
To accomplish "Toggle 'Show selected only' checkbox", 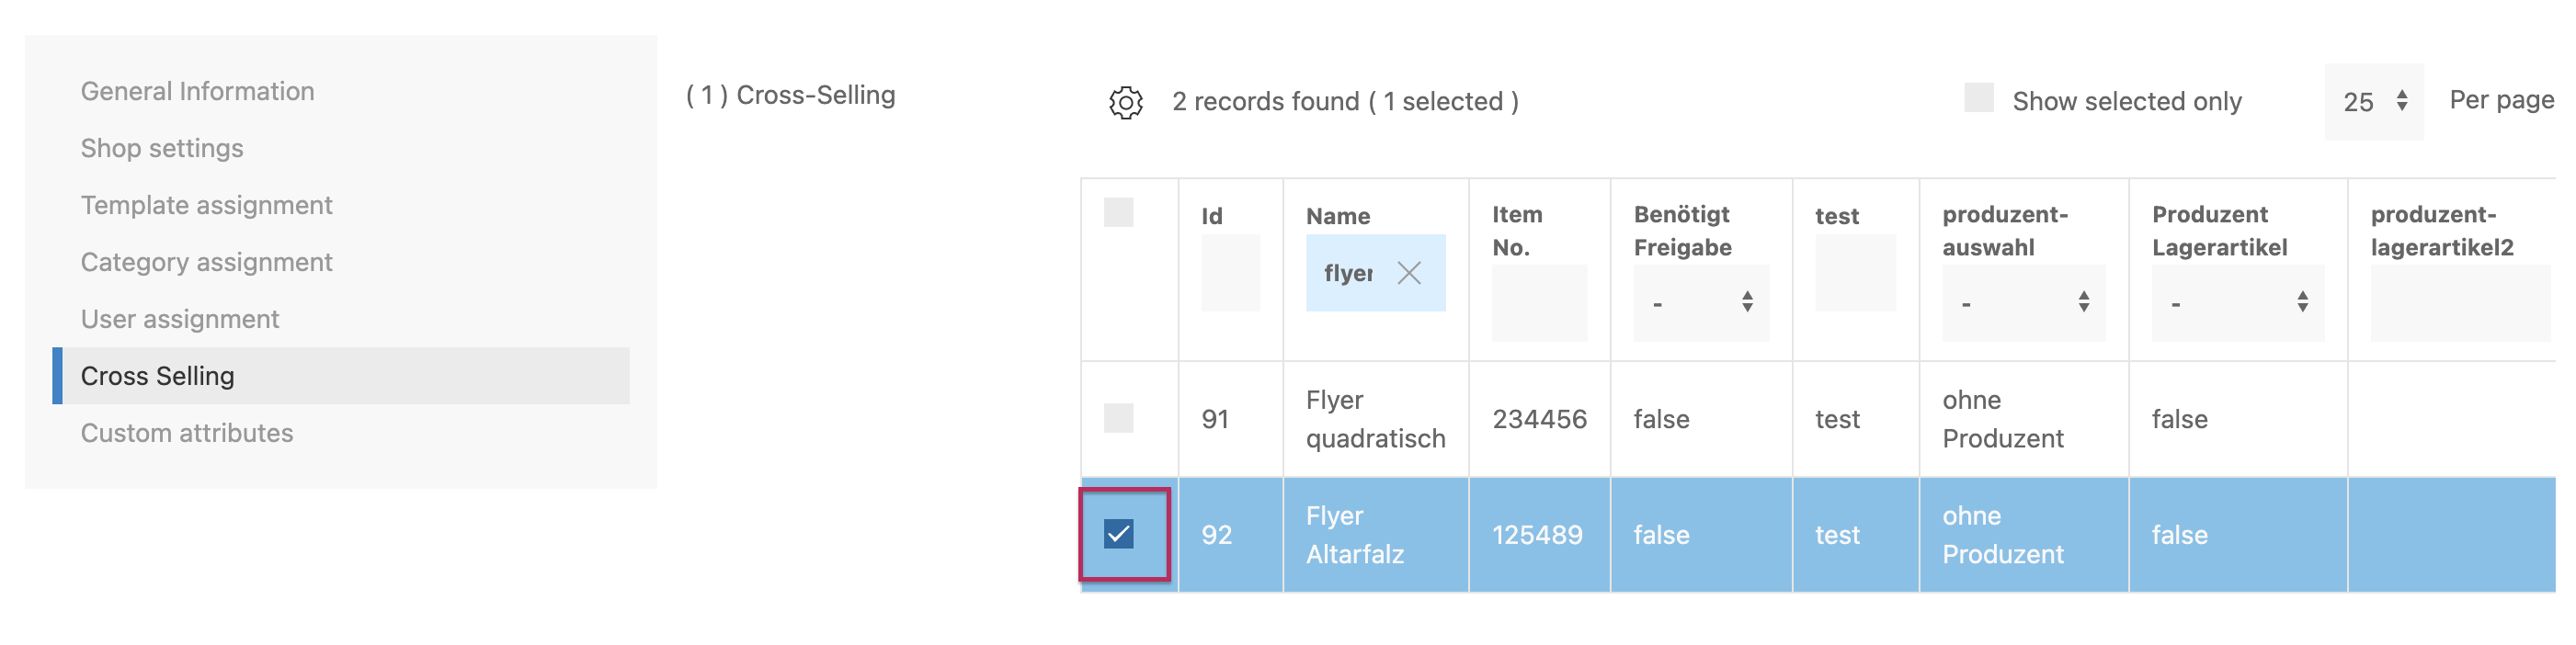I will tap(1978, 98).
